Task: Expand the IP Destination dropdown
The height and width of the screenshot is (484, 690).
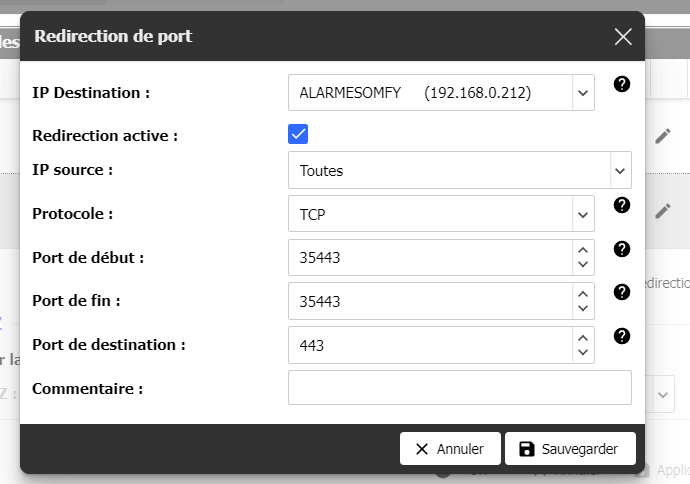Action: (582, 93)
